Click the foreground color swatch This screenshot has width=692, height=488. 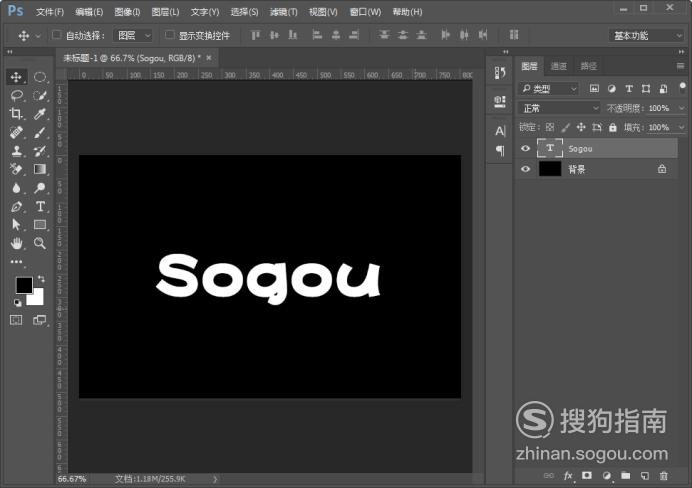click(24, 285)
